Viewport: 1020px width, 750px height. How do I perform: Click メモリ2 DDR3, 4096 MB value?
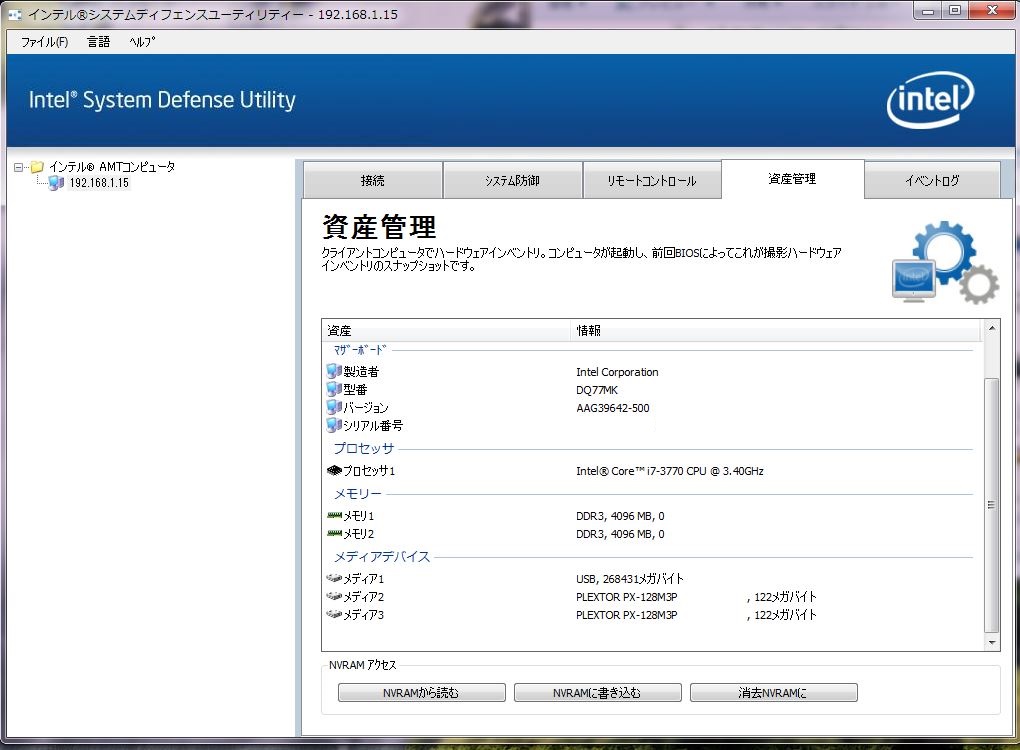[620, 534]
